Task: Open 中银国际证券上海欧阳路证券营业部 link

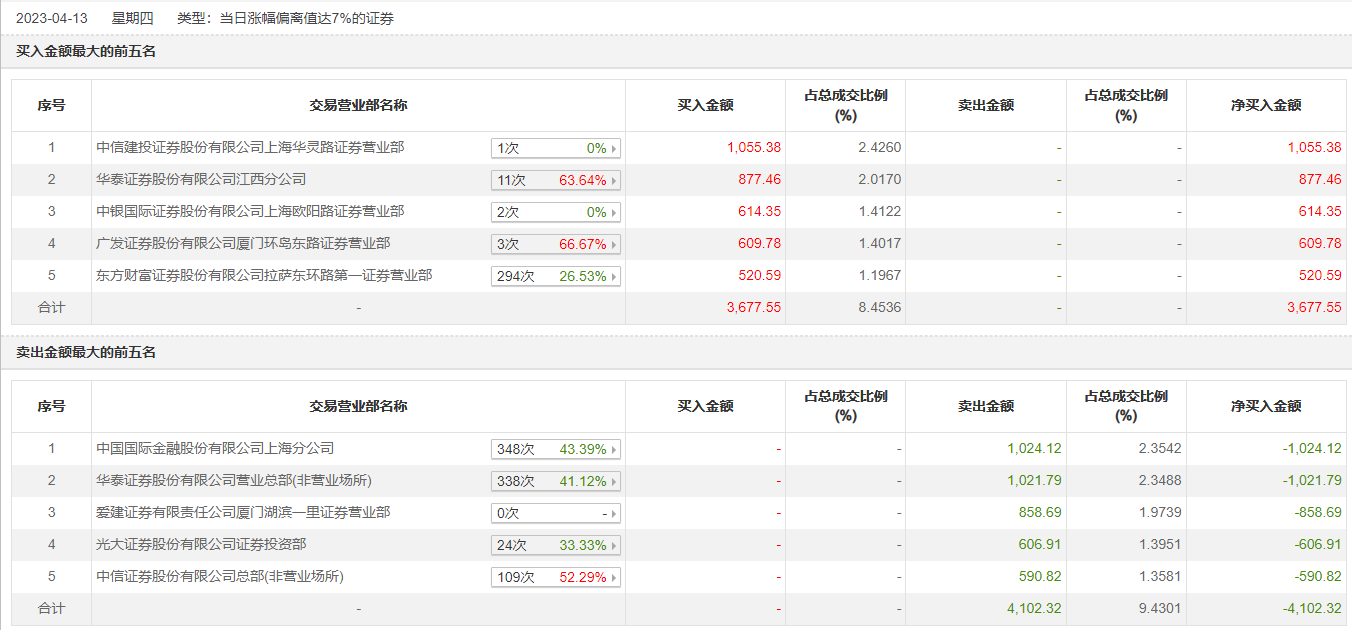Action: point(250,211)
